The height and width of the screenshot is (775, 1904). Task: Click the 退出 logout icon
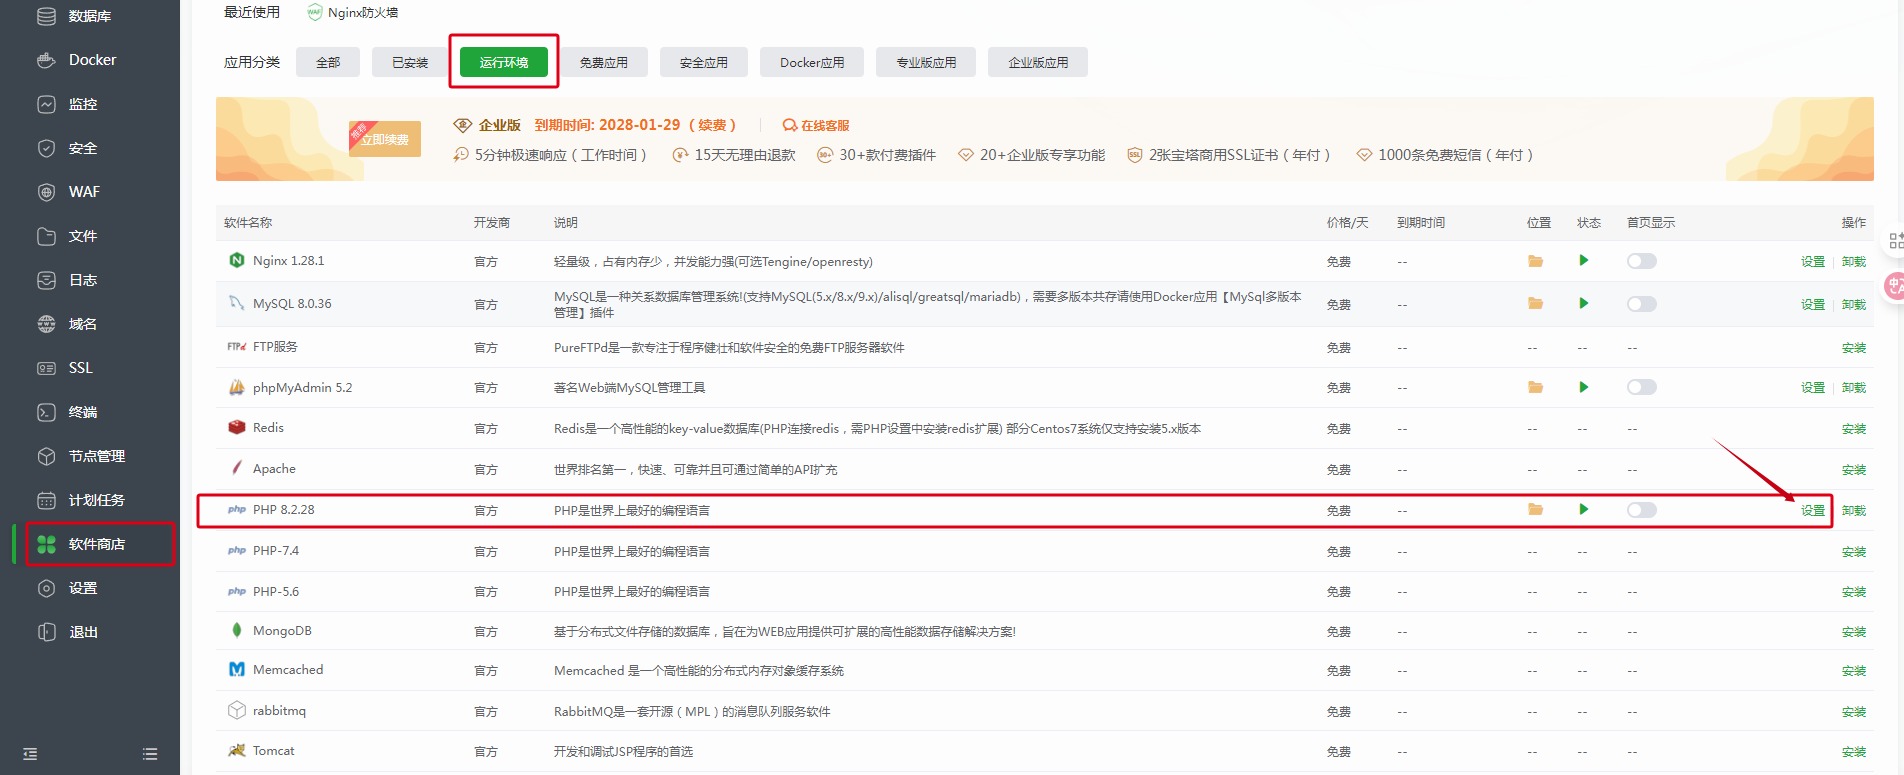click(x=46, y=632)
